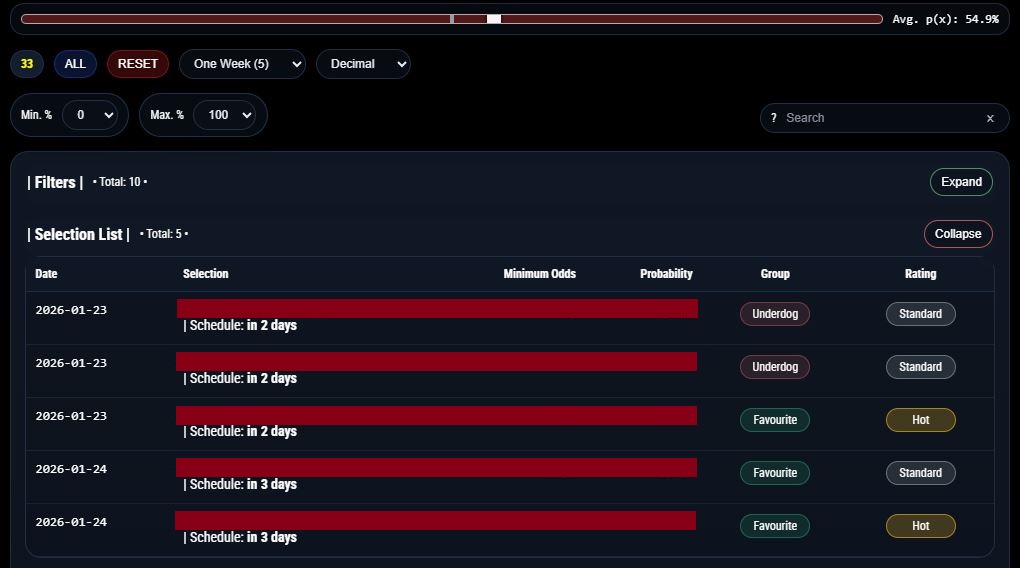Click the white handle on the probability bar
The image size is (1020, 568).
click(x=494, y=19)
